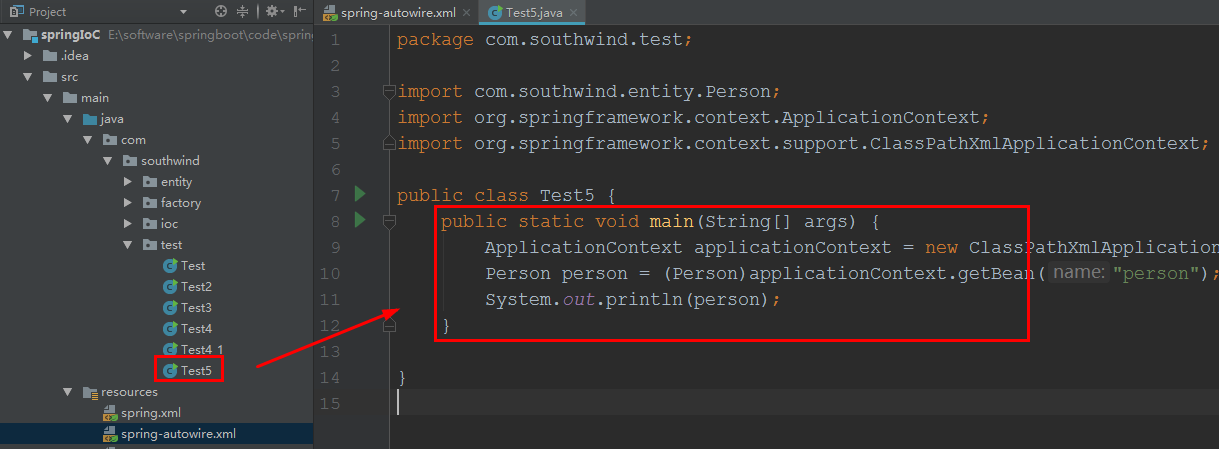
Task: Collapse the southwind package
Action: [x=107, y=160]
